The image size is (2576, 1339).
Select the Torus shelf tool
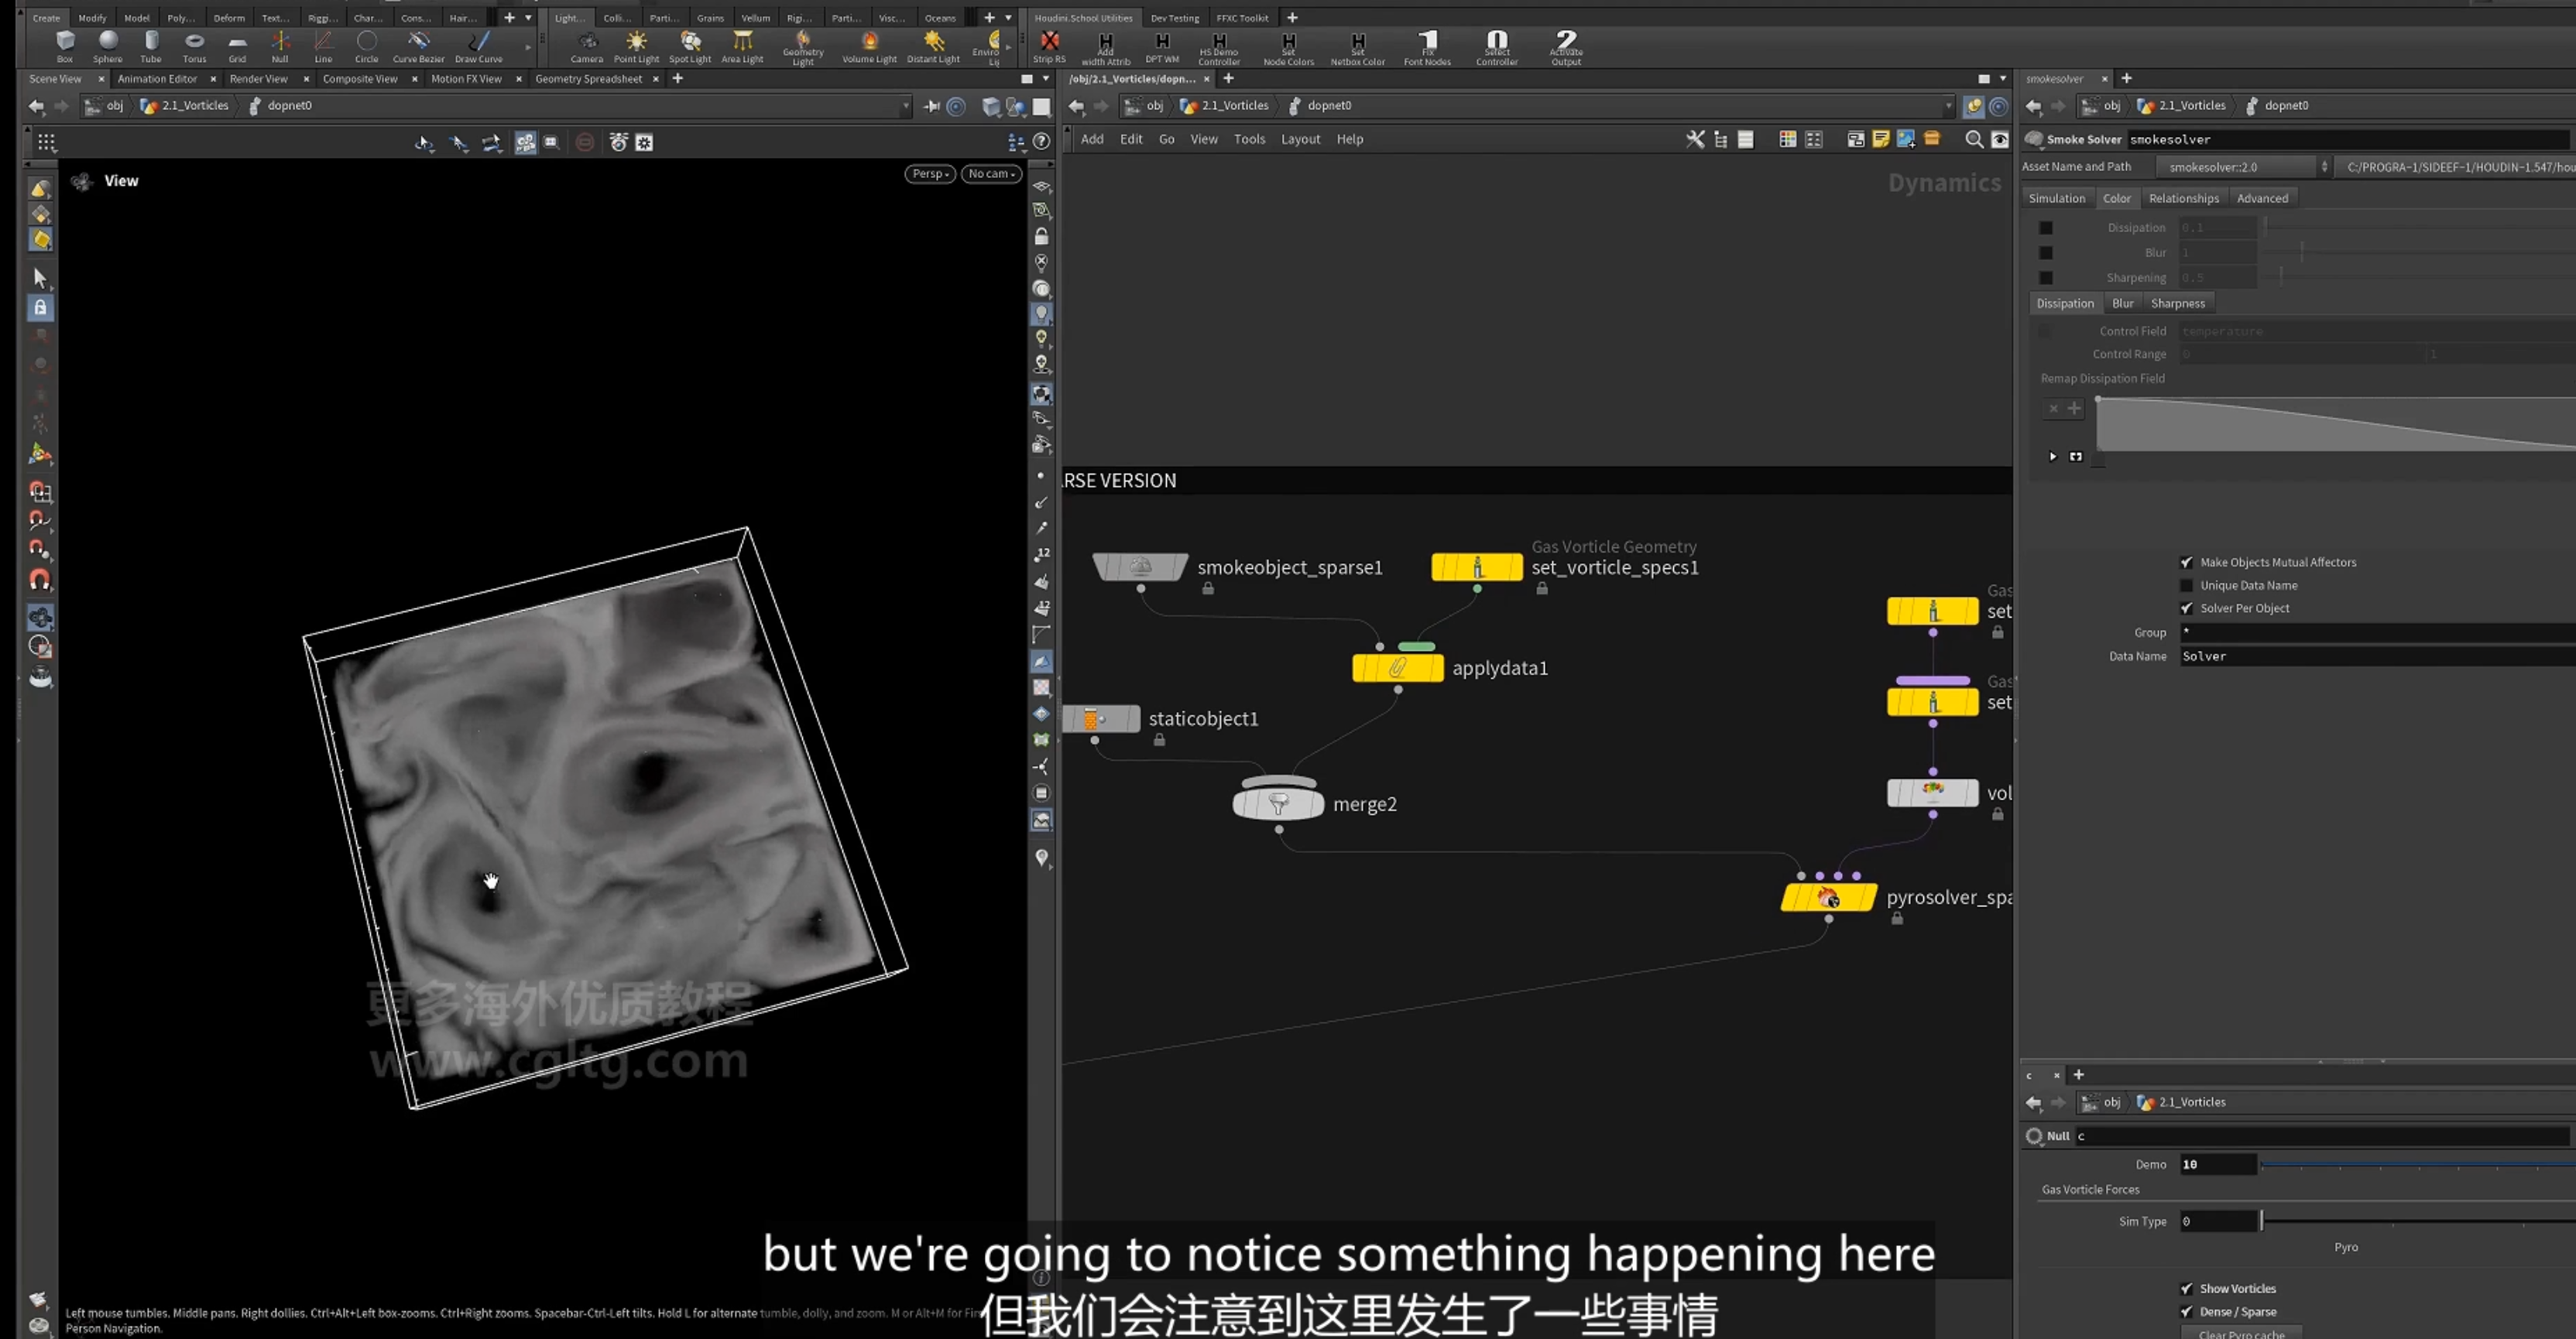194,45
